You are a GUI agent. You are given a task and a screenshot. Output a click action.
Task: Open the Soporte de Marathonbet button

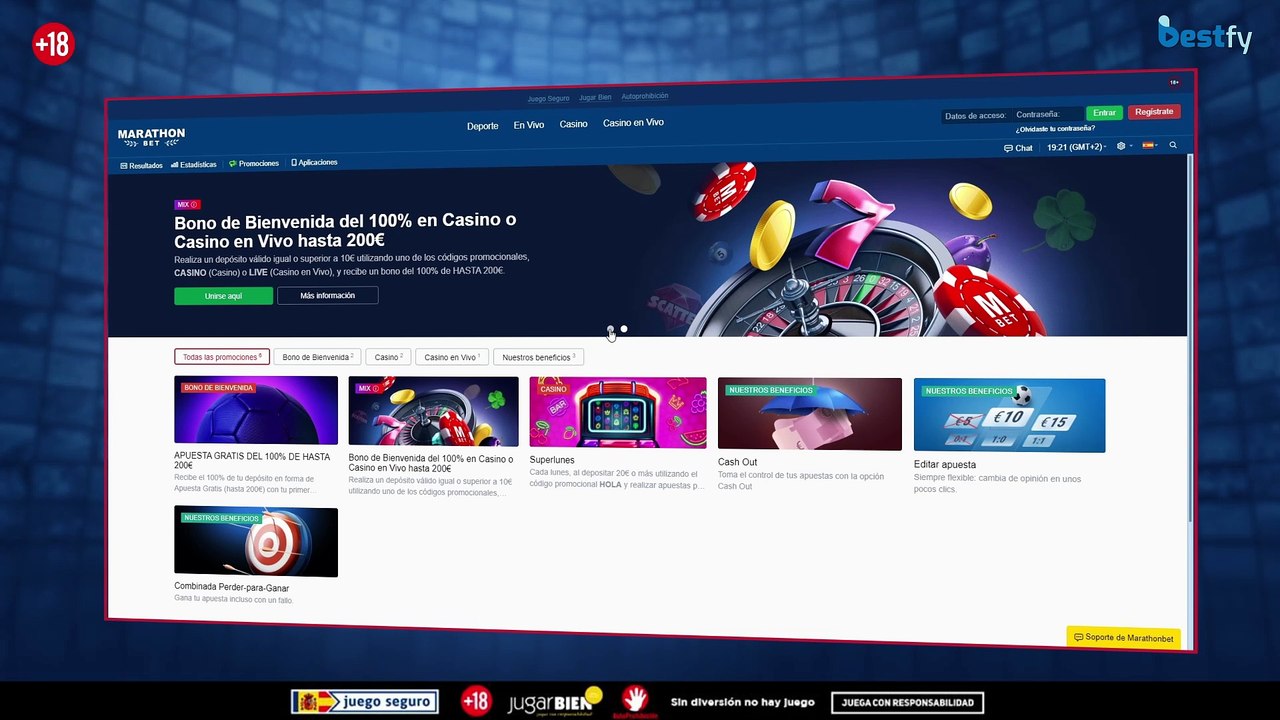(x=1123, y=638)
